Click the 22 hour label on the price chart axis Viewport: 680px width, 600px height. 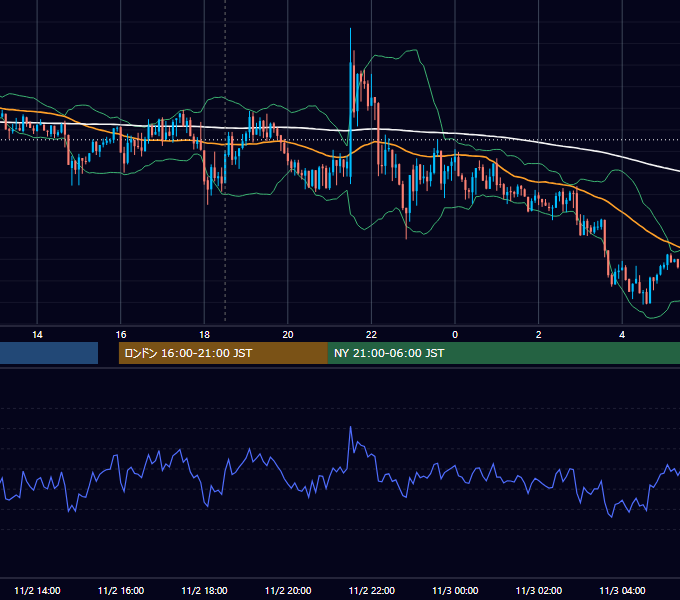pyautogui.click(x=371, y=334)
